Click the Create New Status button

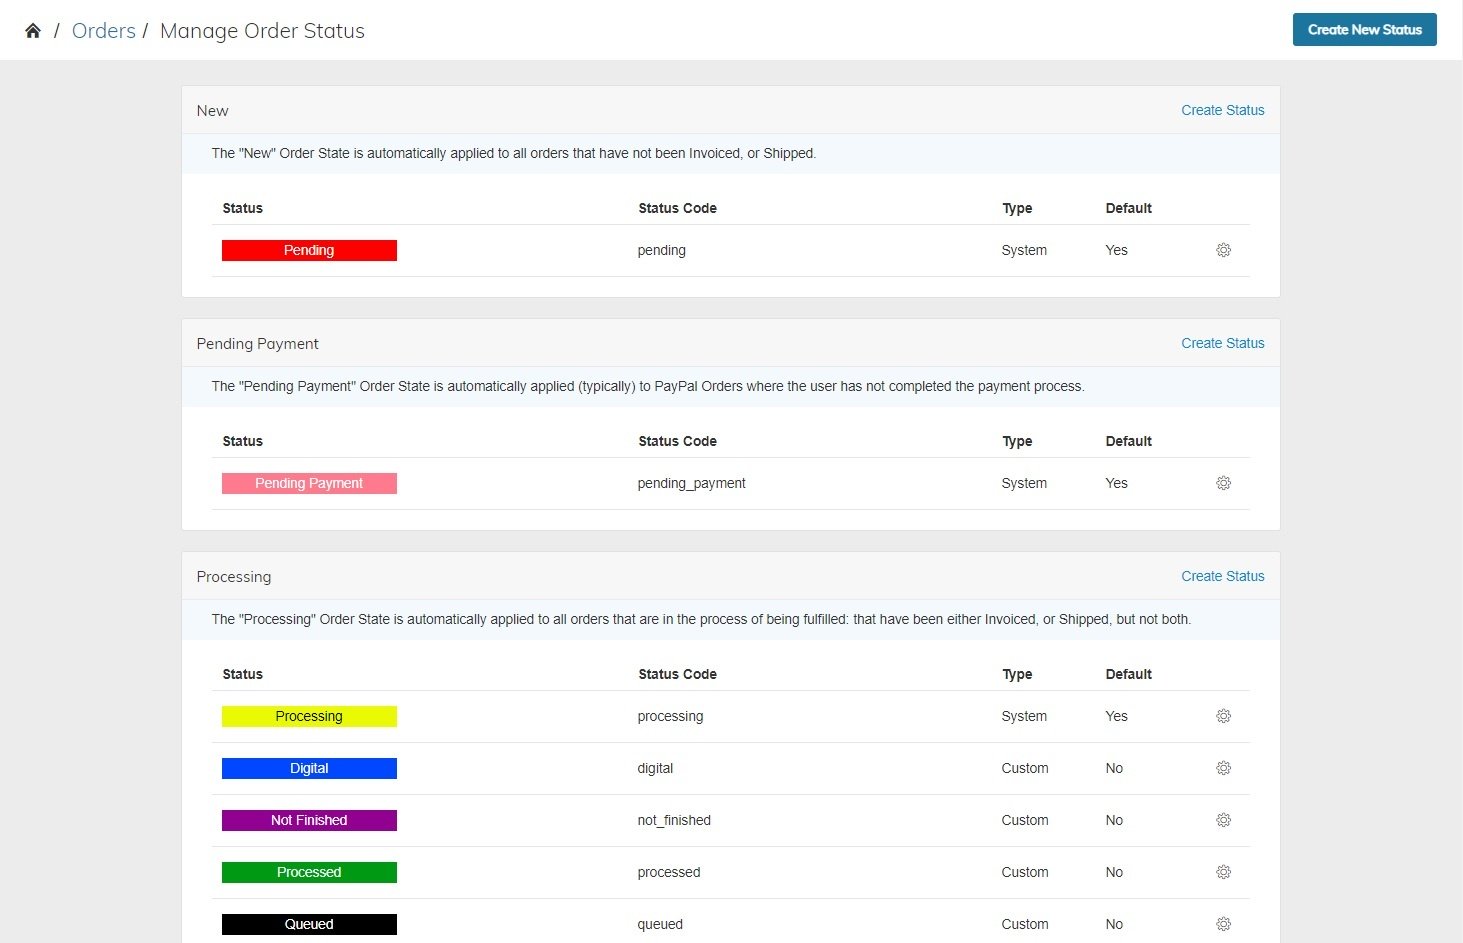point(1364,30)
